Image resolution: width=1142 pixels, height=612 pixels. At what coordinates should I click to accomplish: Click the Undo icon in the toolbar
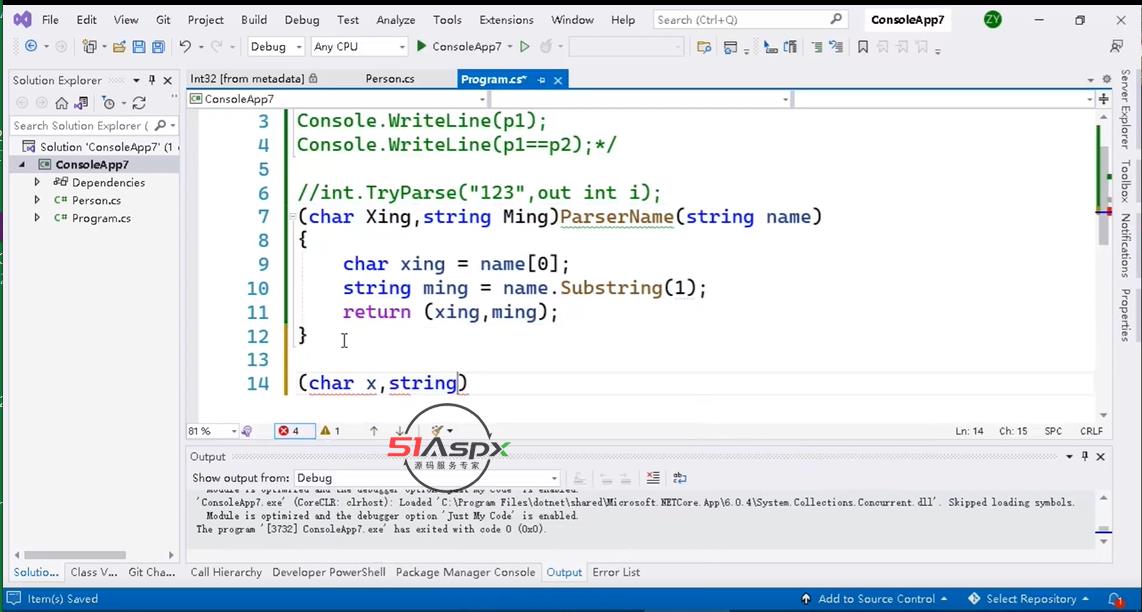(x=185, y=47)
